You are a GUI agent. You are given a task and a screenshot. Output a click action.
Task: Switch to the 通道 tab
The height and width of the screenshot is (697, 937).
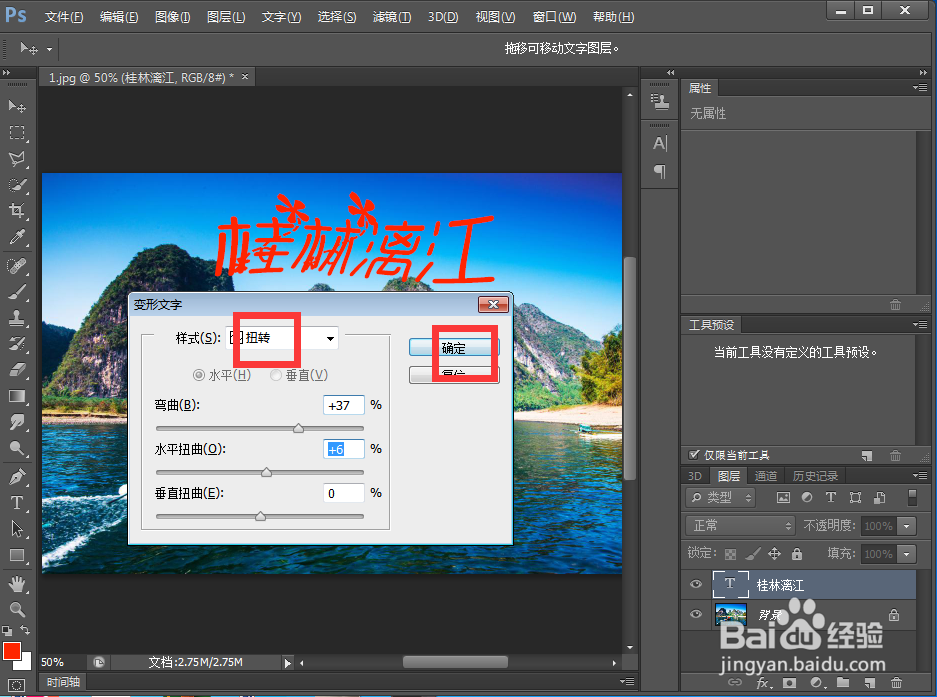coord(765,475)
